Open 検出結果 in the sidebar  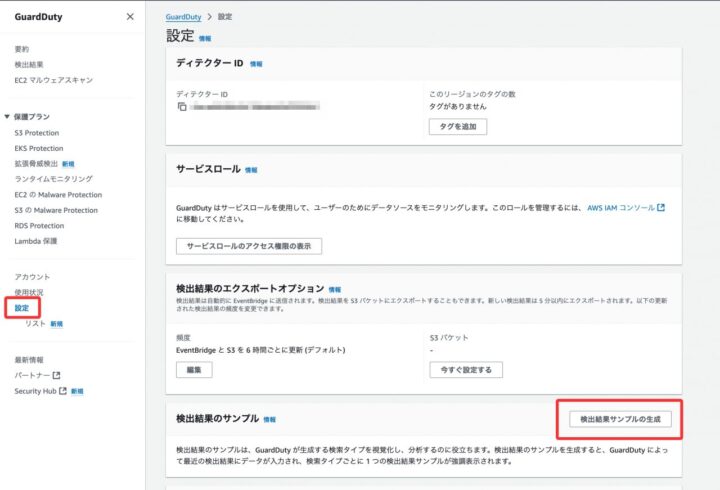29,64
